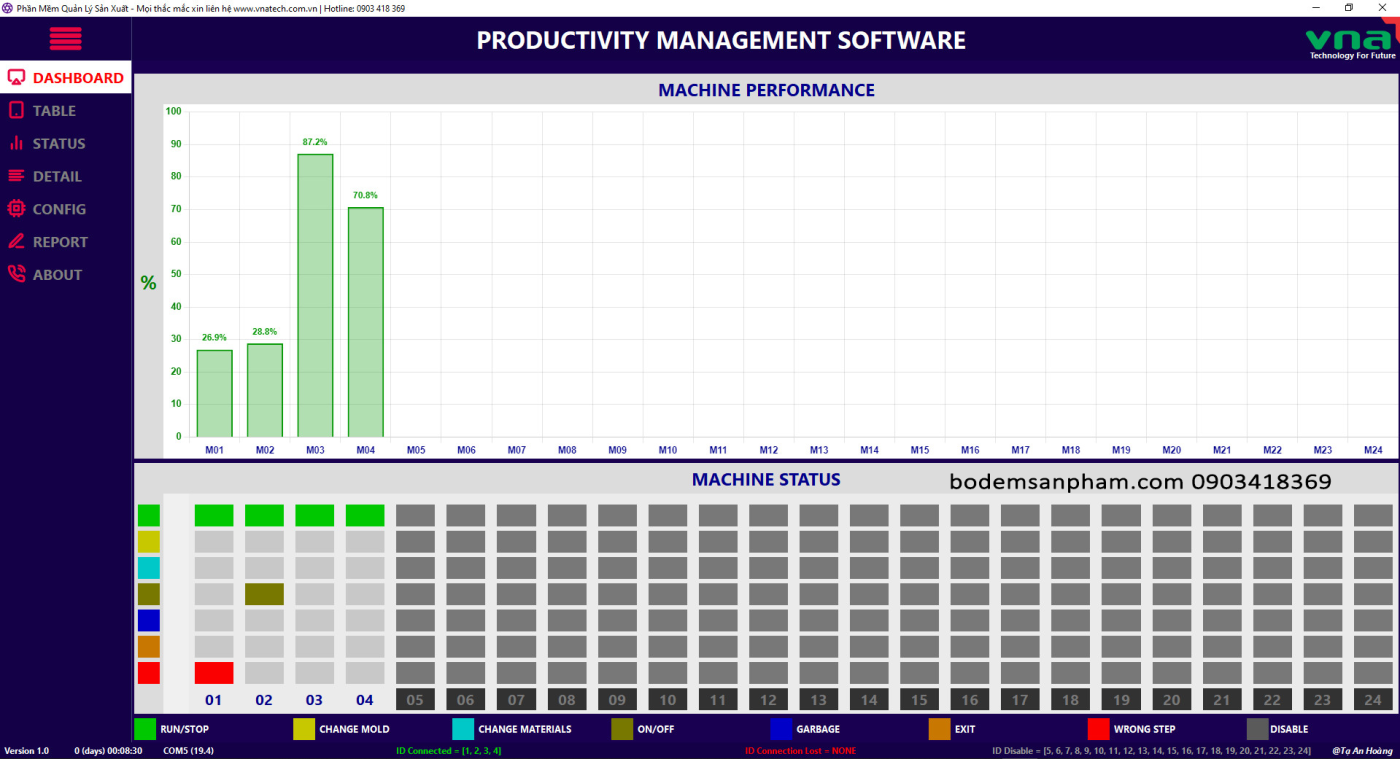Select disabled machine 24 label
Screen dimensions: 1400x759
pos(1373,700)
